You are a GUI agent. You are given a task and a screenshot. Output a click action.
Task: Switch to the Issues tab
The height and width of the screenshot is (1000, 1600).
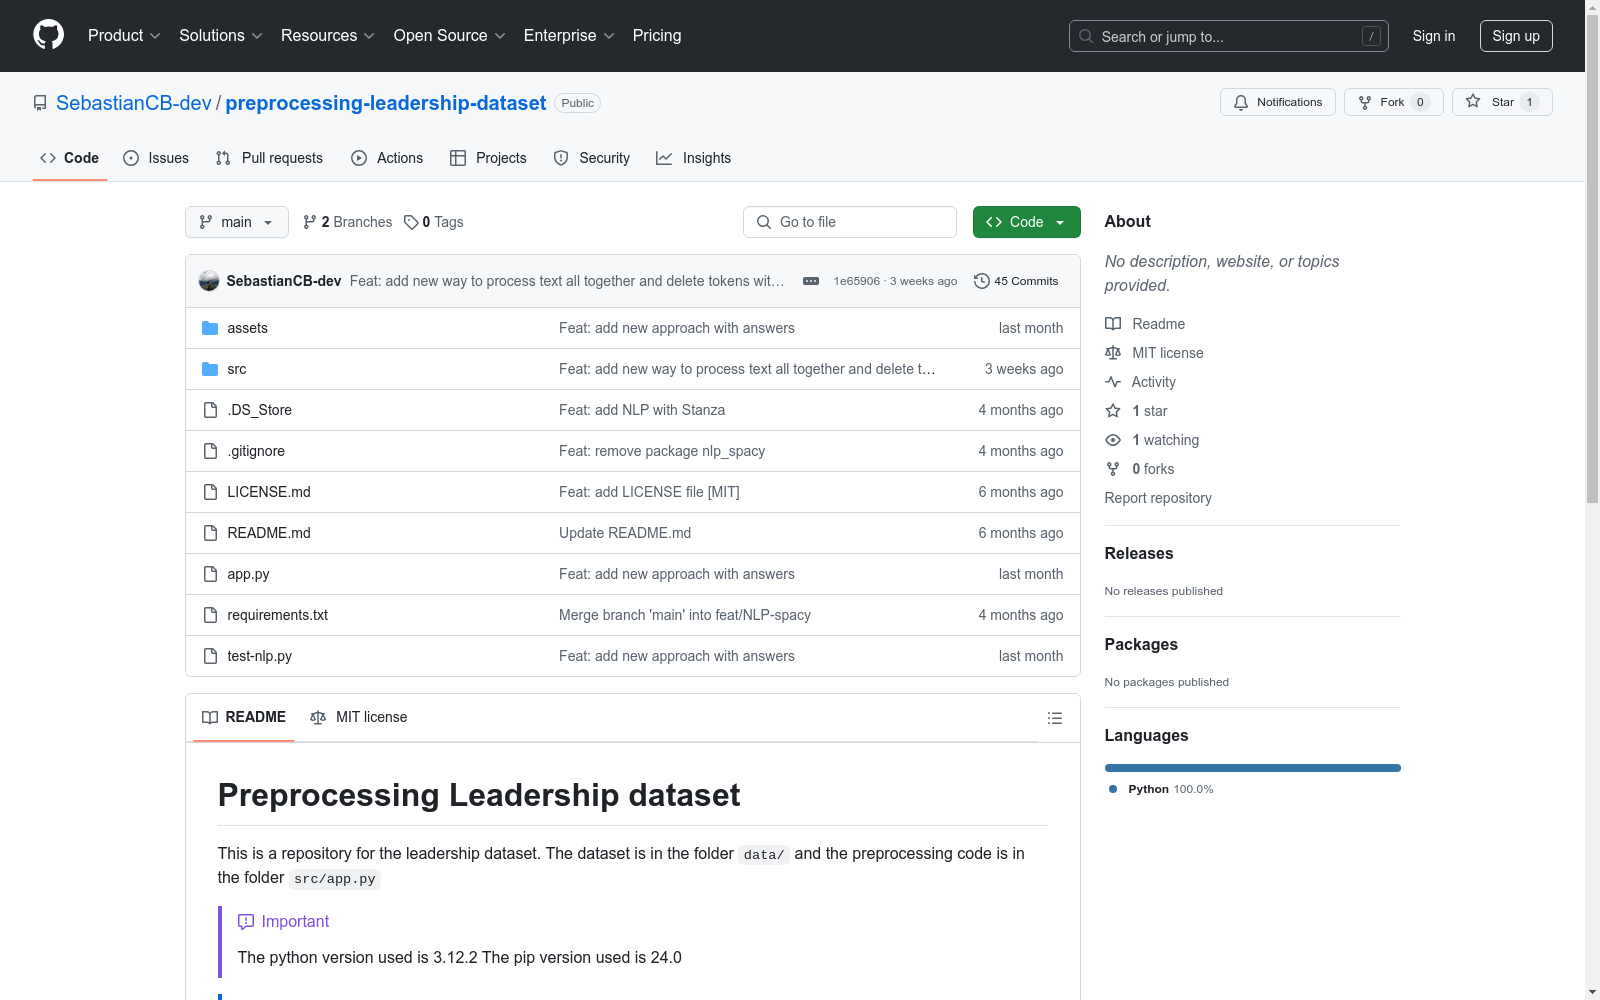tap(156, 158)
